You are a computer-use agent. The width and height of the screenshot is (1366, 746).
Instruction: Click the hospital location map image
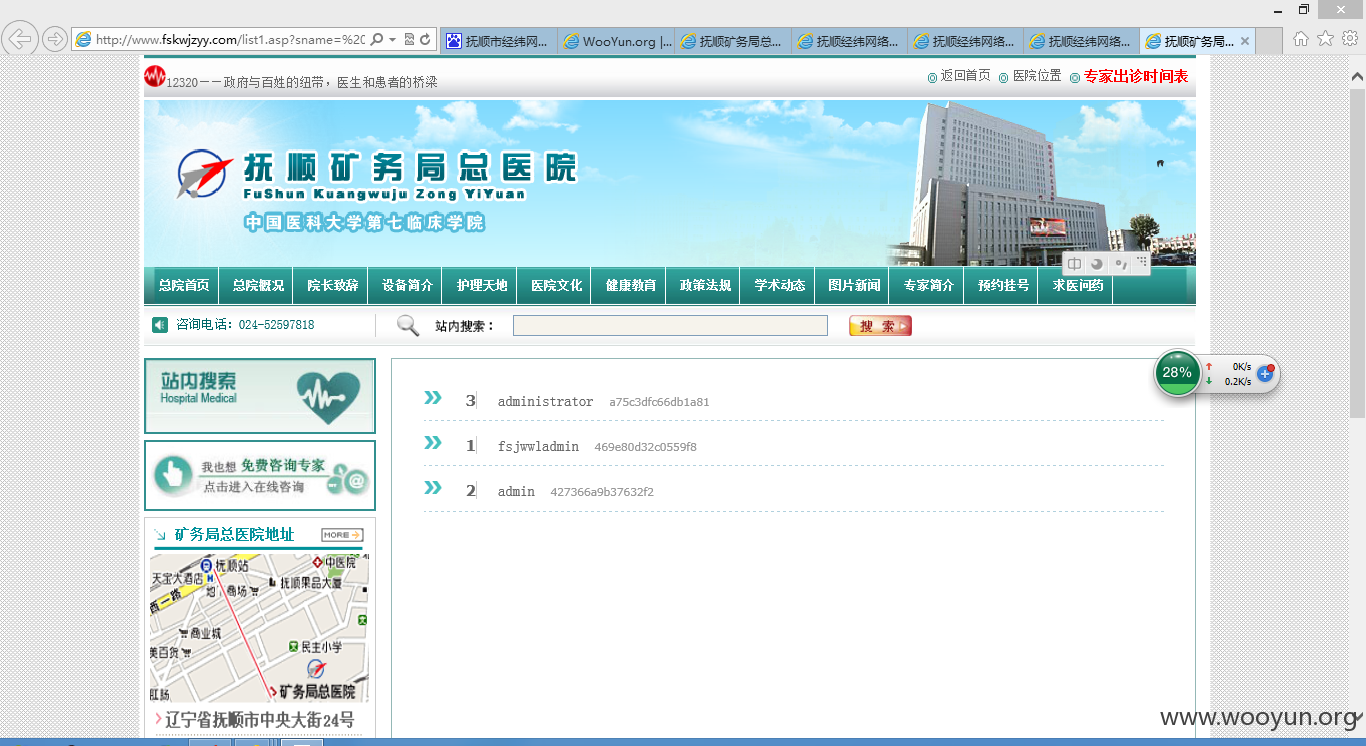pyautogui.click(x=259, y=629)
